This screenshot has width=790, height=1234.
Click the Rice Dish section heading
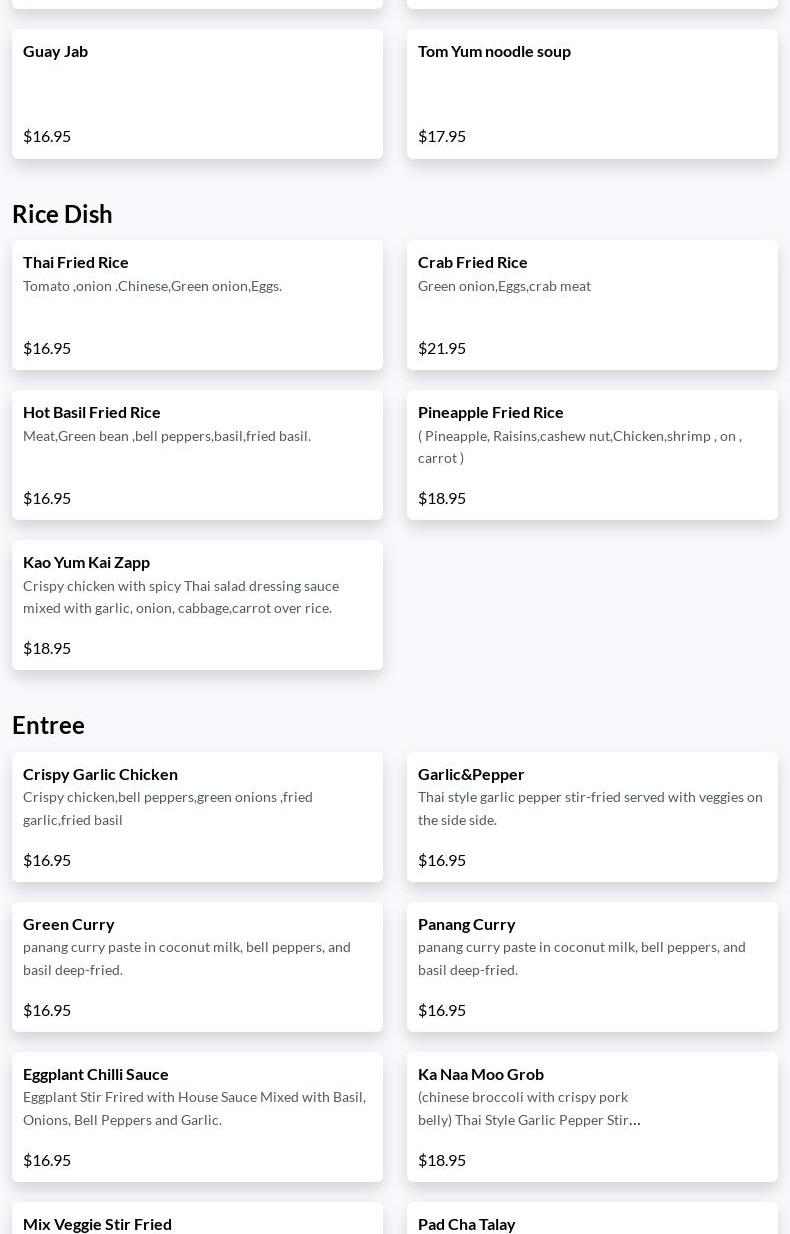tap(62, 214)
